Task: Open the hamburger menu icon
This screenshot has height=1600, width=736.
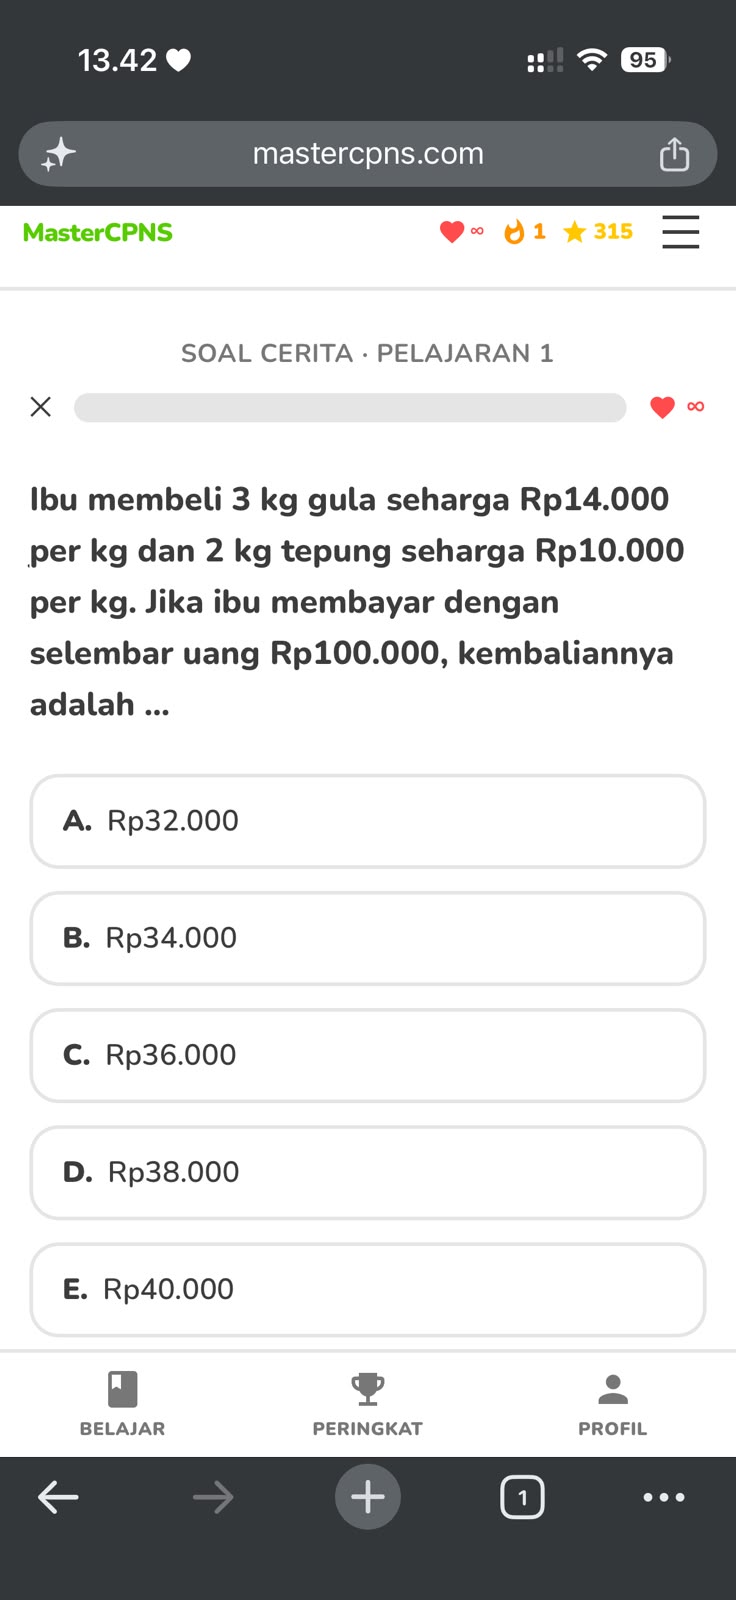Action: point(681,232)
